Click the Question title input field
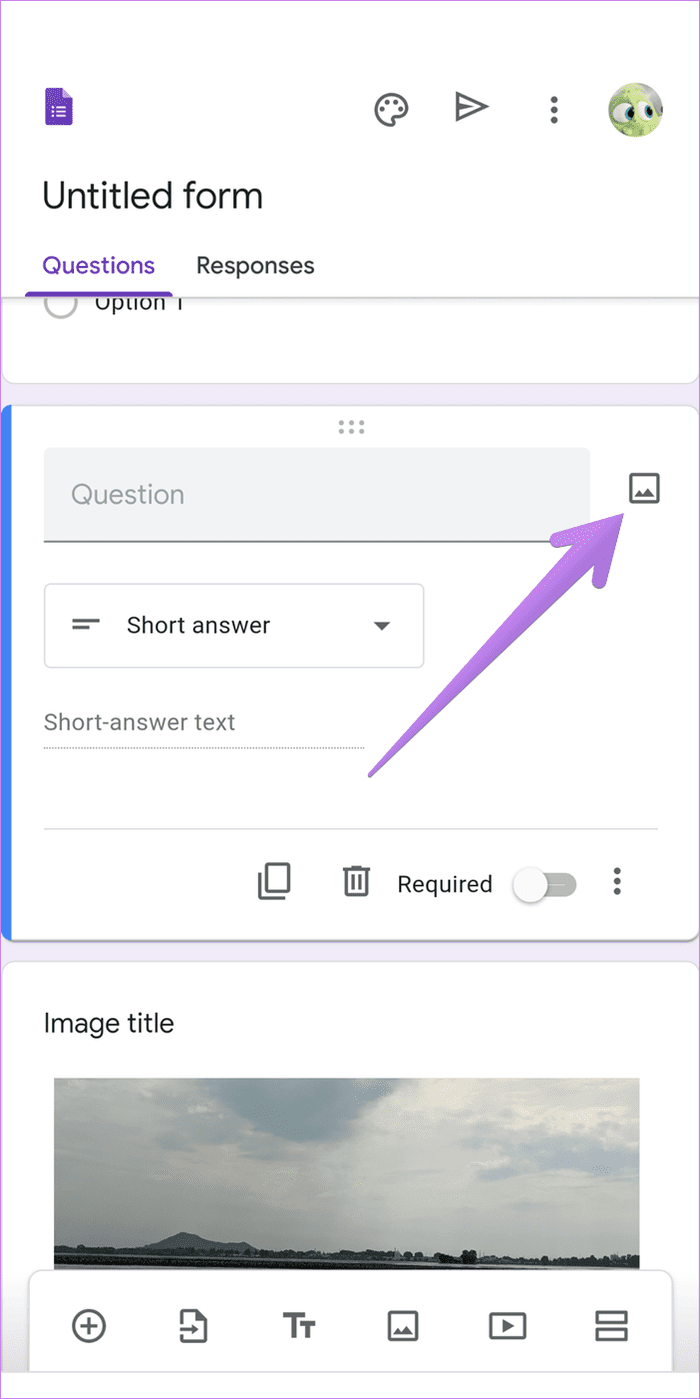This screenshot has width=700, height=1399. [x=317, y=494]
